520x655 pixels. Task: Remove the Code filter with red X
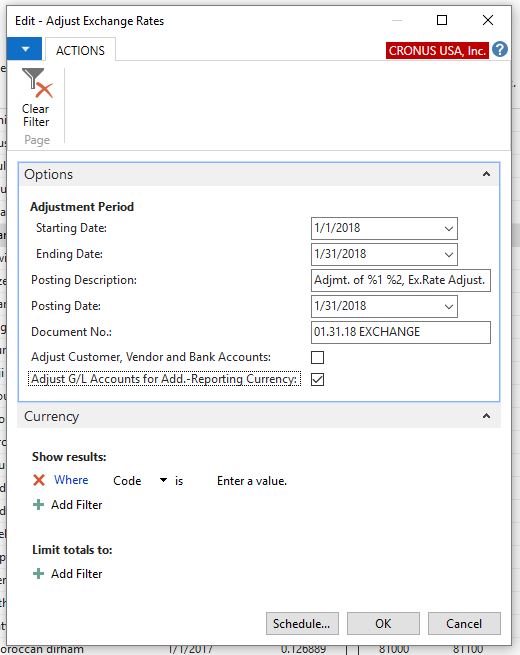pyautogui.click(x=39, y=480)
